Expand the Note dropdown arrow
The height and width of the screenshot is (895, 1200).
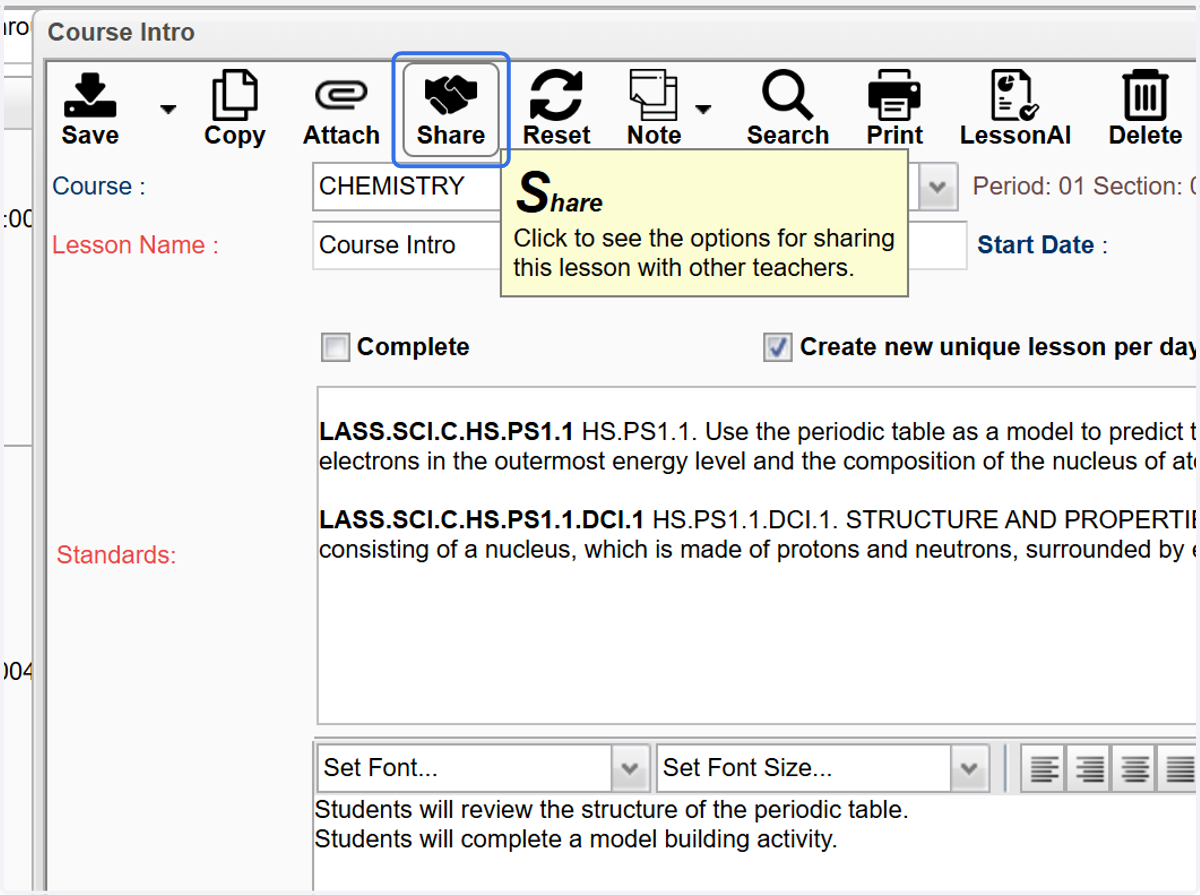point(704,109)
